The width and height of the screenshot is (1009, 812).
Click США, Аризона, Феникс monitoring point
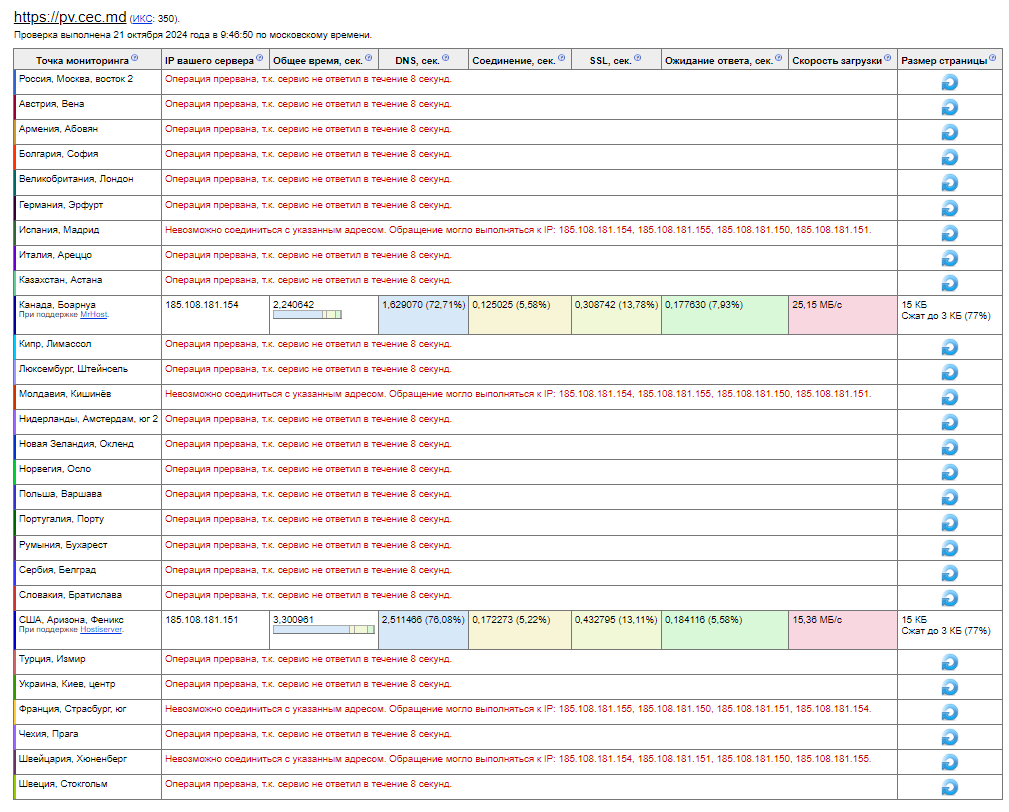71,620
